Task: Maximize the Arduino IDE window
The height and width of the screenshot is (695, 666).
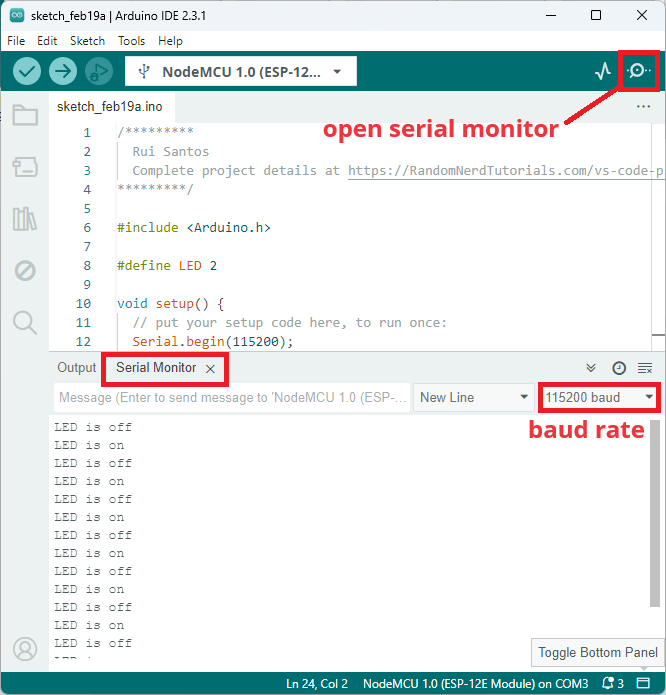Action: coord(596,16)
